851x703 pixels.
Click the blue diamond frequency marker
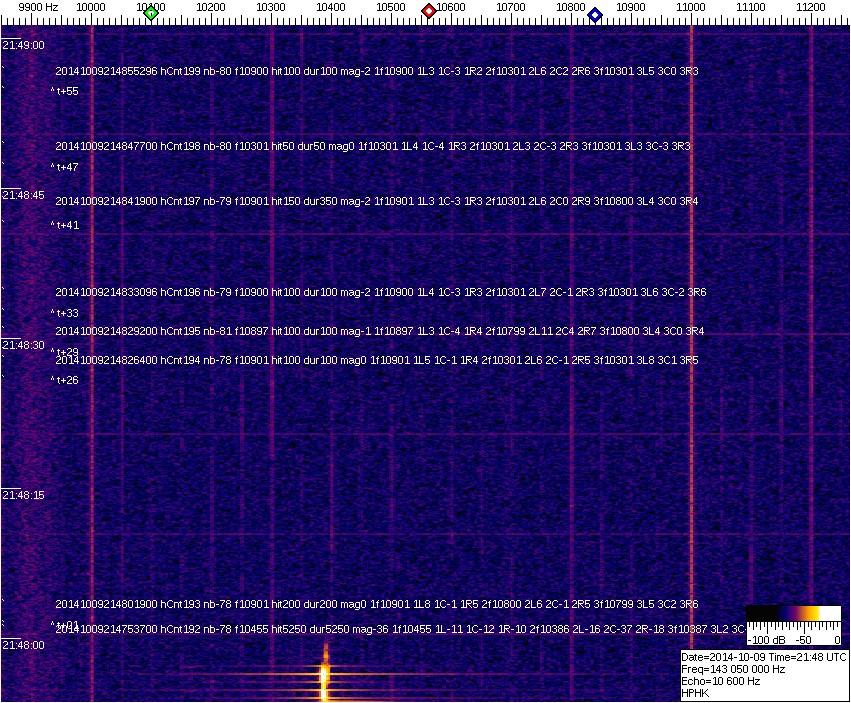(595, 14)
